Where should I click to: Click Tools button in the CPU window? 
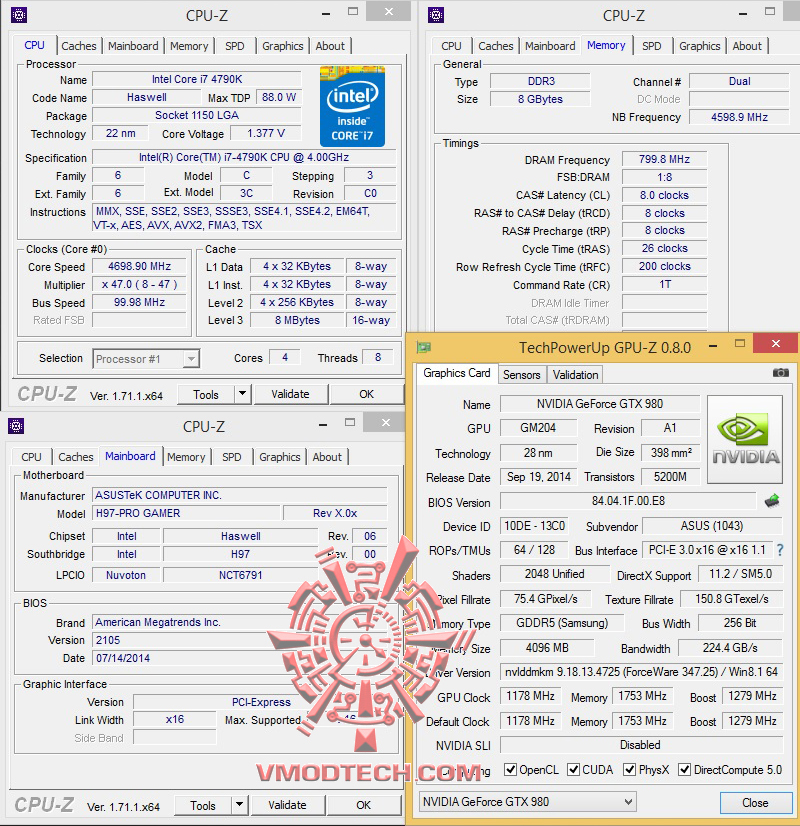pos(206,394)
